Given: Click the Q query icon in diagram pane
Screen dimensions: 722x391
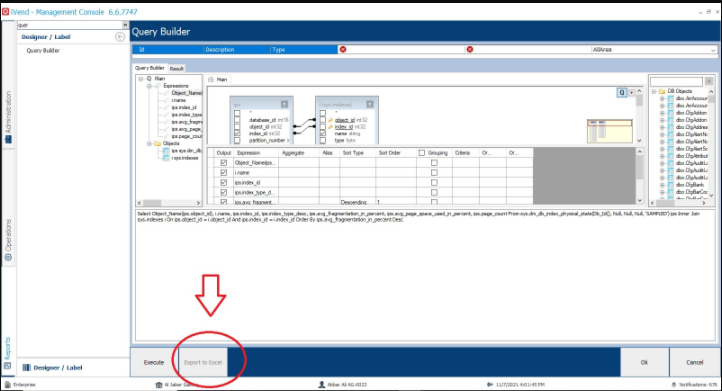Looking at the screenshot, I should click(622, 93).
